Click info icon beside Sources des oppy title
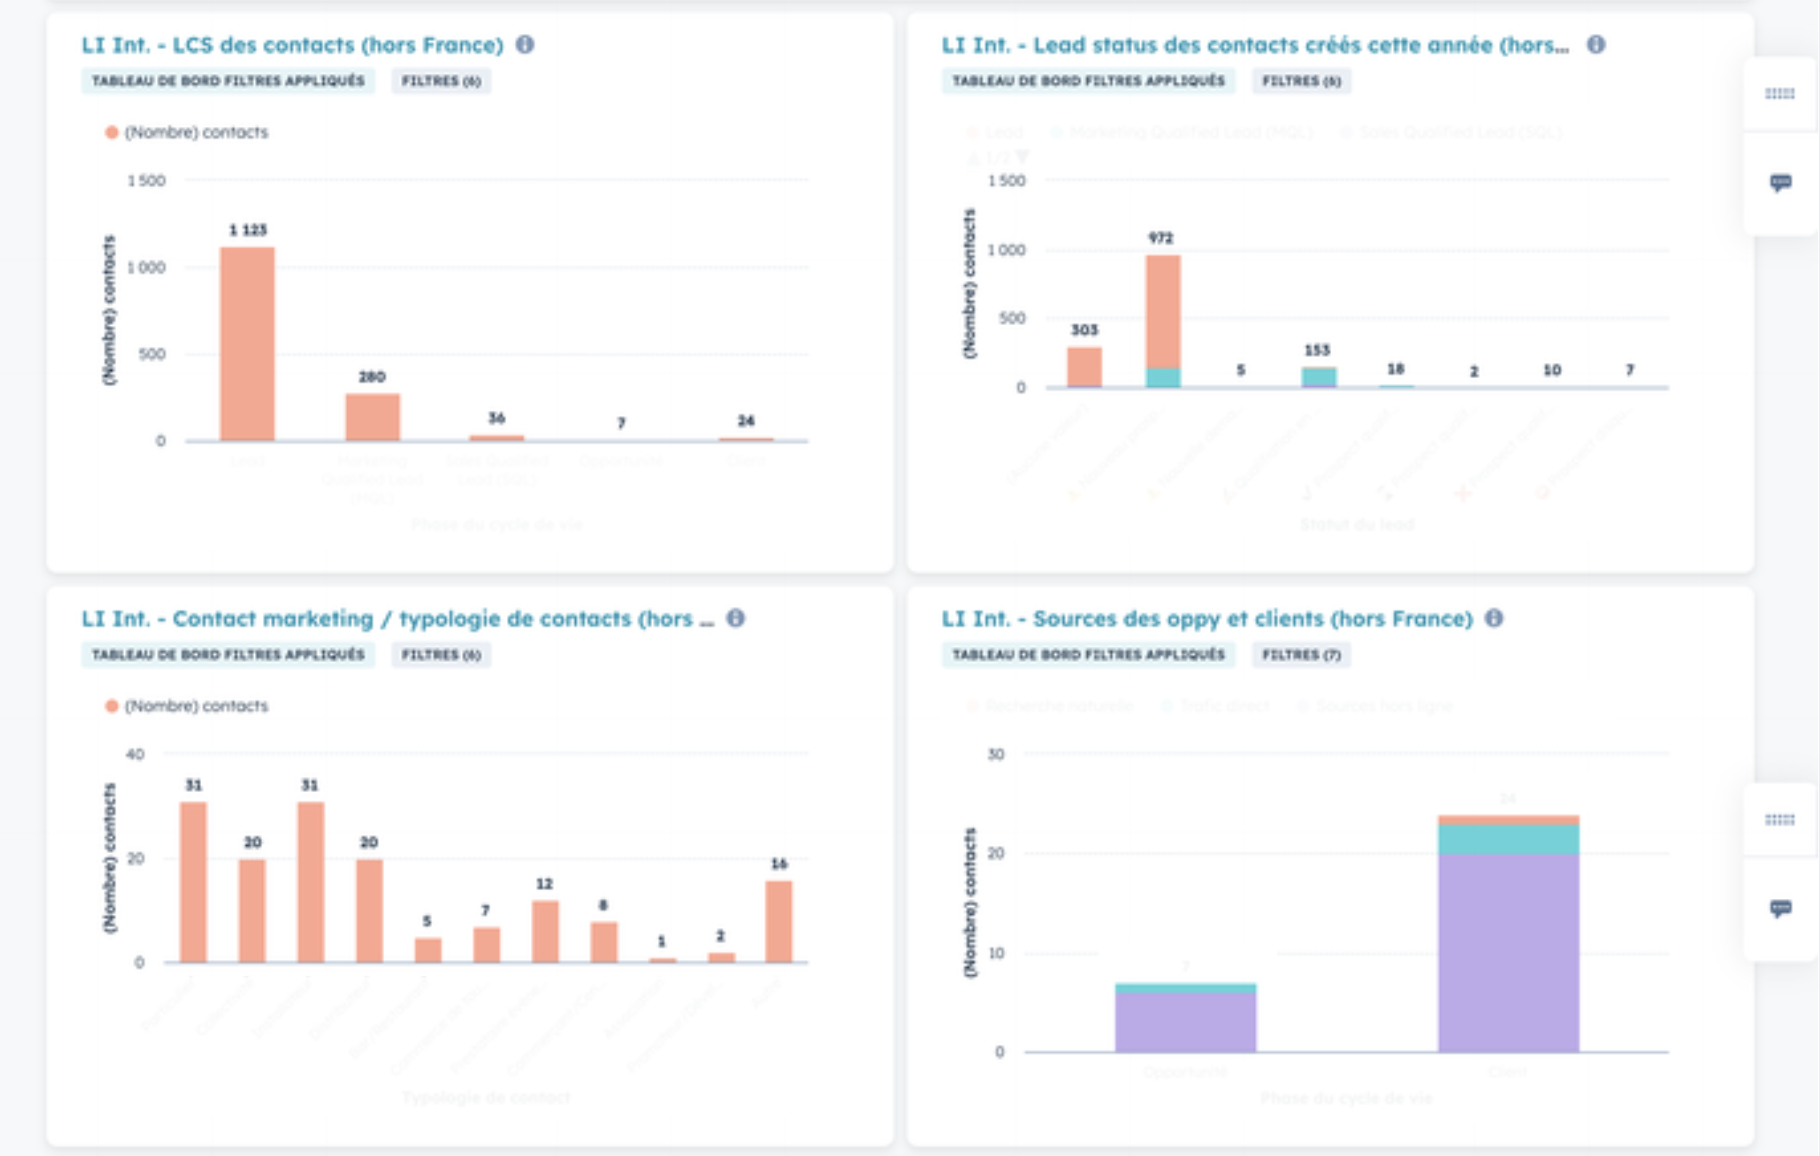This screenshot has height=1156, width=1820. [1494, 619]
